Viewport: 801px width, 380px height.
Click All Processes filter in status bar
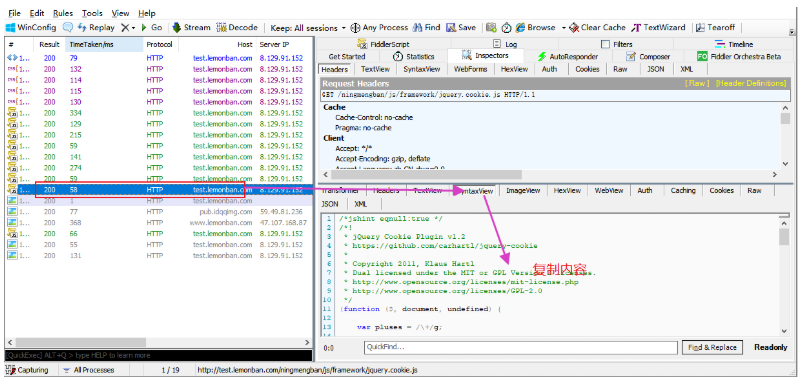coord(88,370)
